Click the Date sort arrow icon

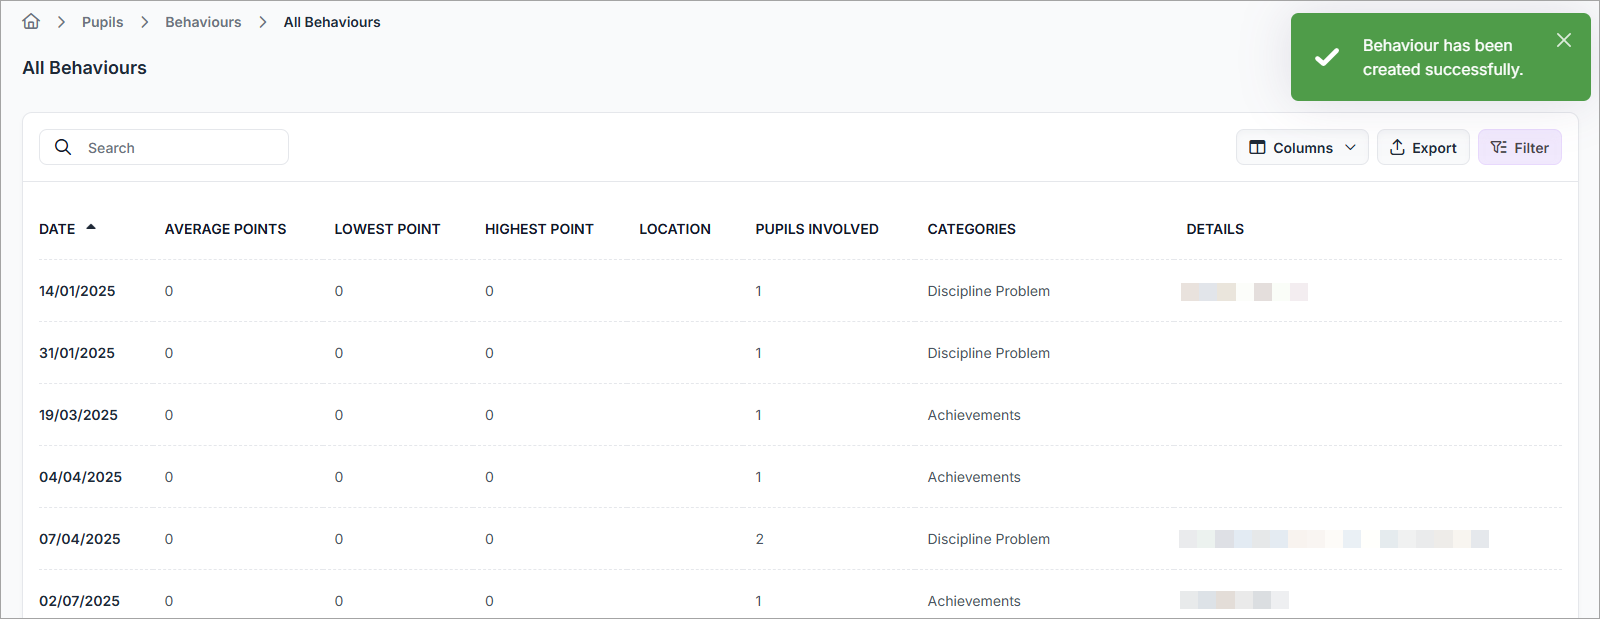91,228
